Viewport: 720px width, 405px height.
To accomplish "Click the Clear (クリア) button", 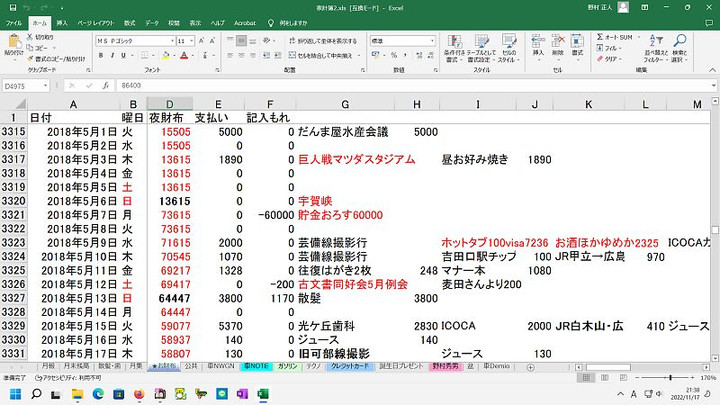I will pos(609,58).
